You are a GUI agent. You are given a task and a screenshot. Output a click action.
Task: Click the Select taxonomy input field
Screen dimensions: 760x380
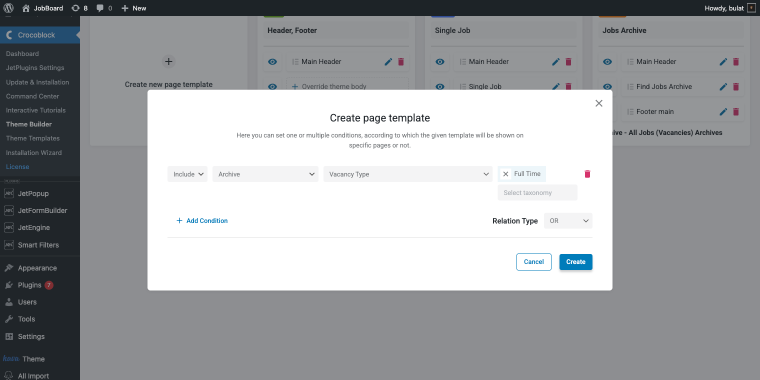537,192
